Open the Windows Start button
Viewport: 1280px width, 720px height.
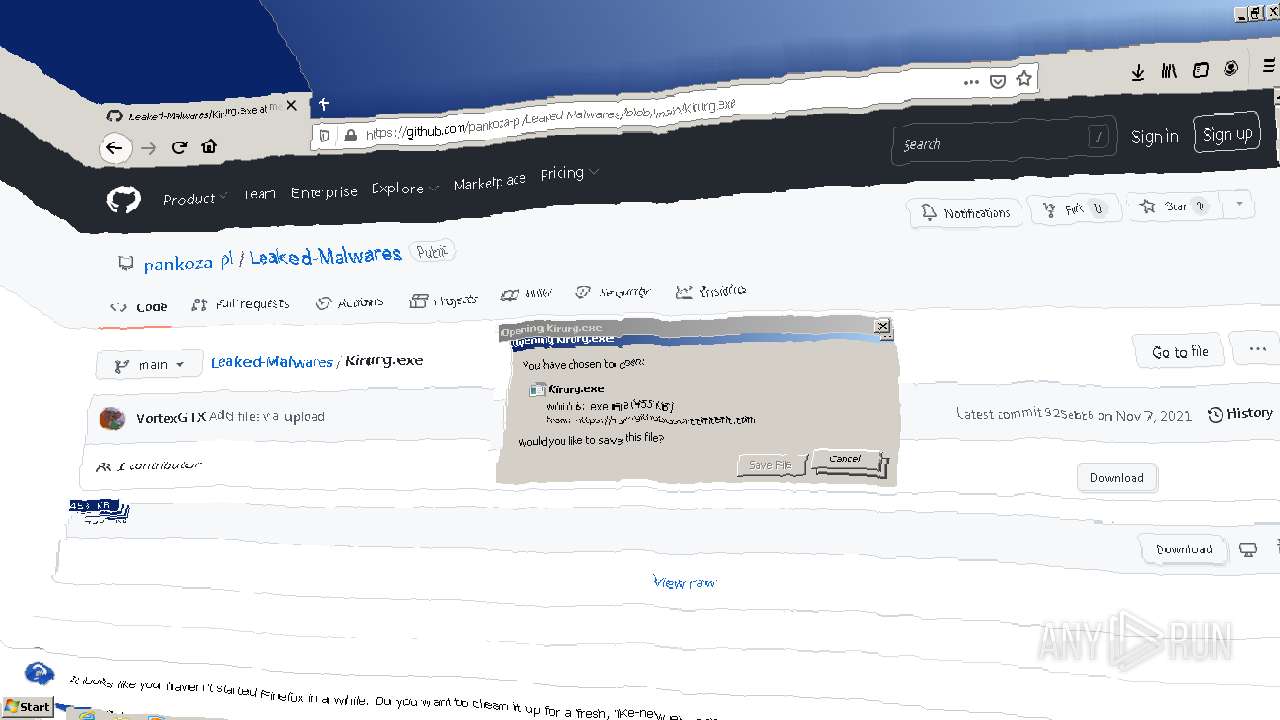click(27, 707)
